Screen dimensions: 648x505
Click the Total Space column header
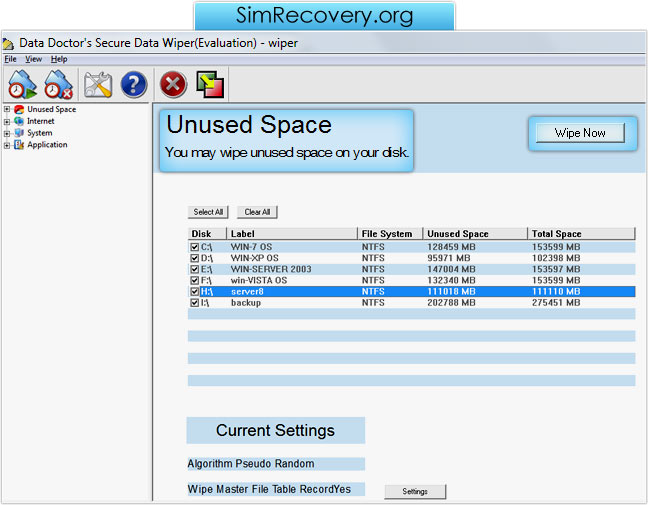click(581, 234)
